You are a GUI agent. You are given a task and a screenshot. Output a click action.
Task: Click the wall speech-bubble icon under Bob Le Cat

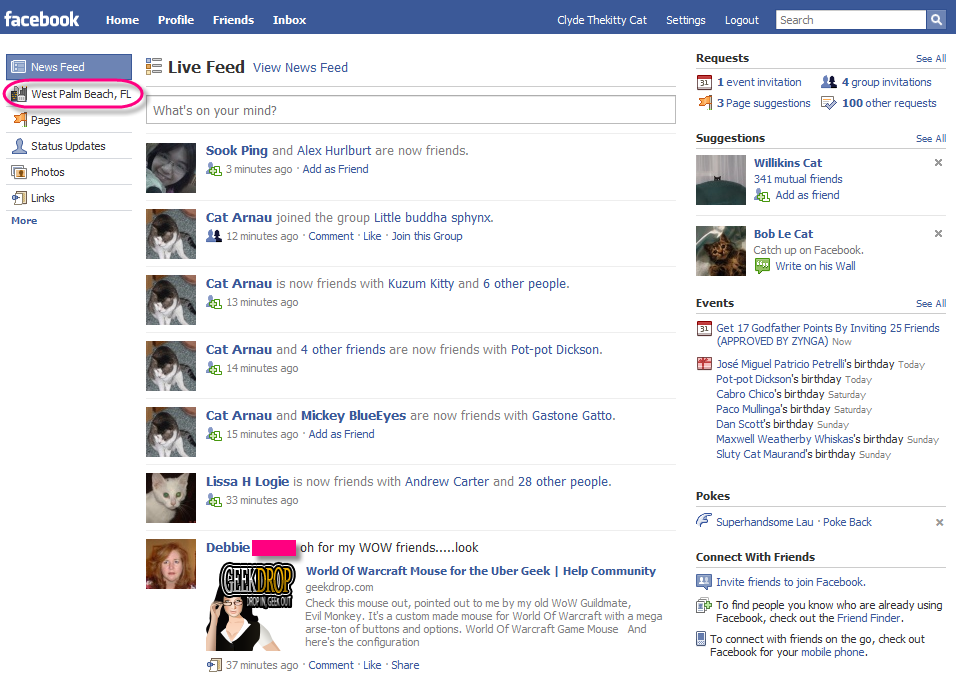pyautogui.click(x=762, y=266)
